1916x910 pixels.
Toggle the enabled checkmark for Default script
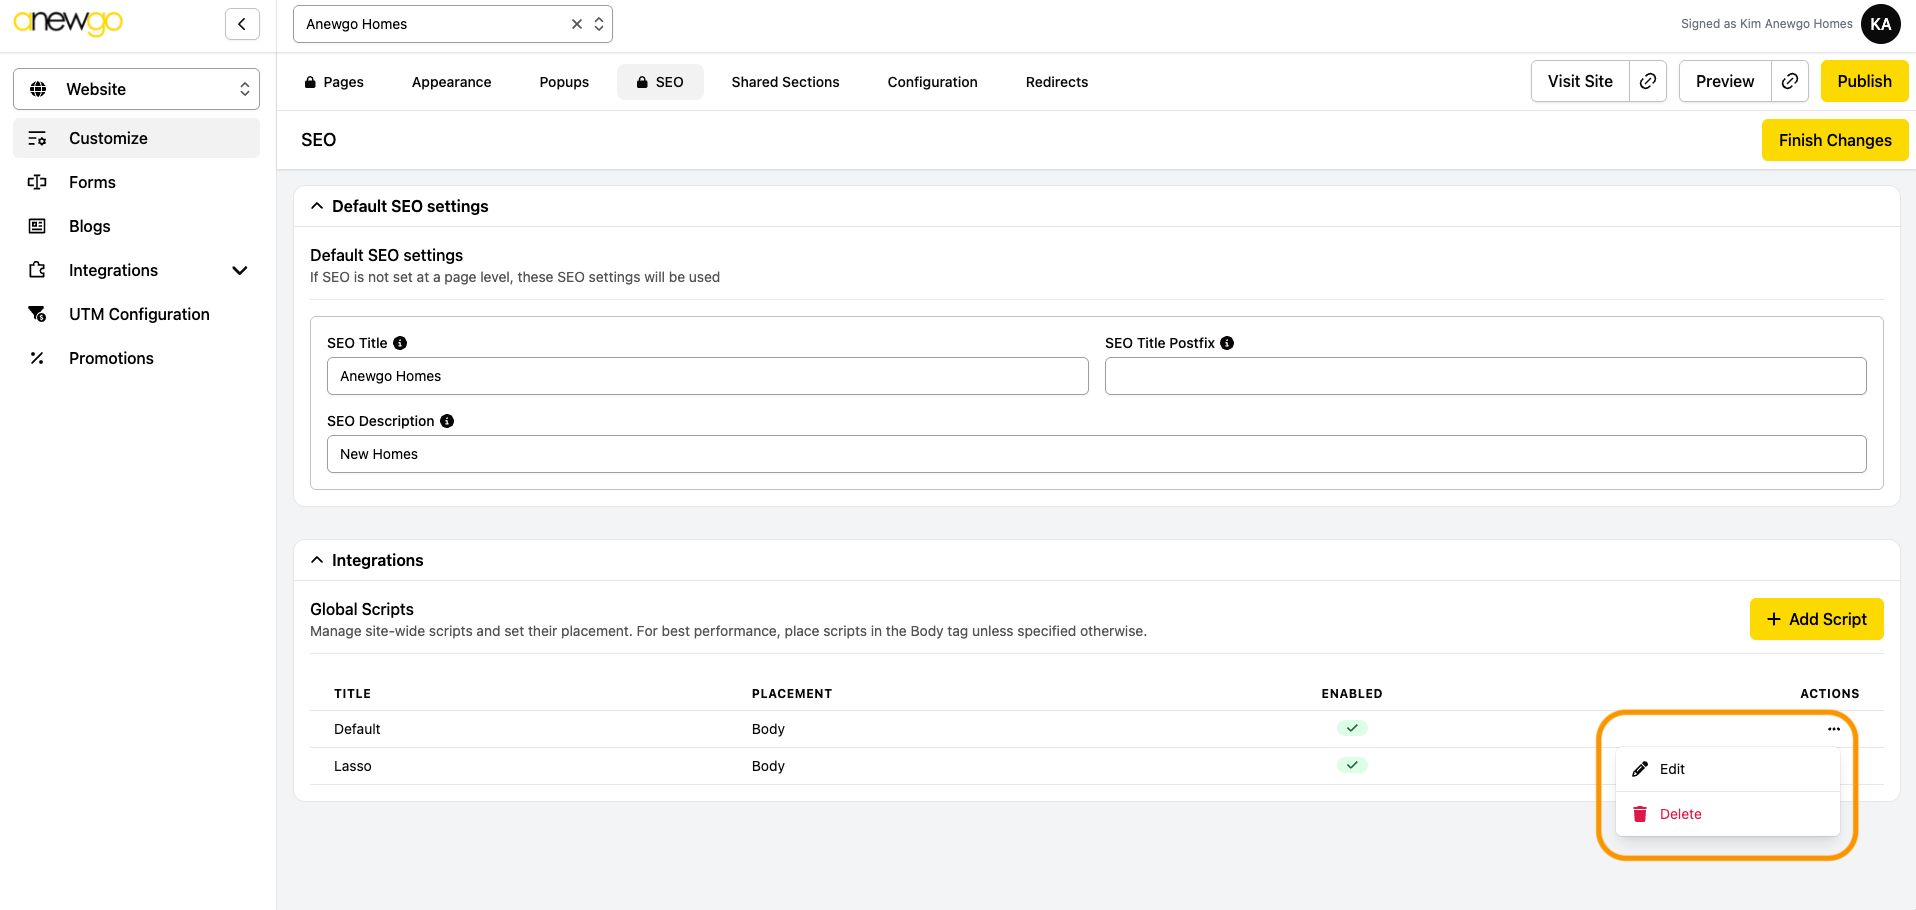pyautogui.click(x=1352, y=728)
